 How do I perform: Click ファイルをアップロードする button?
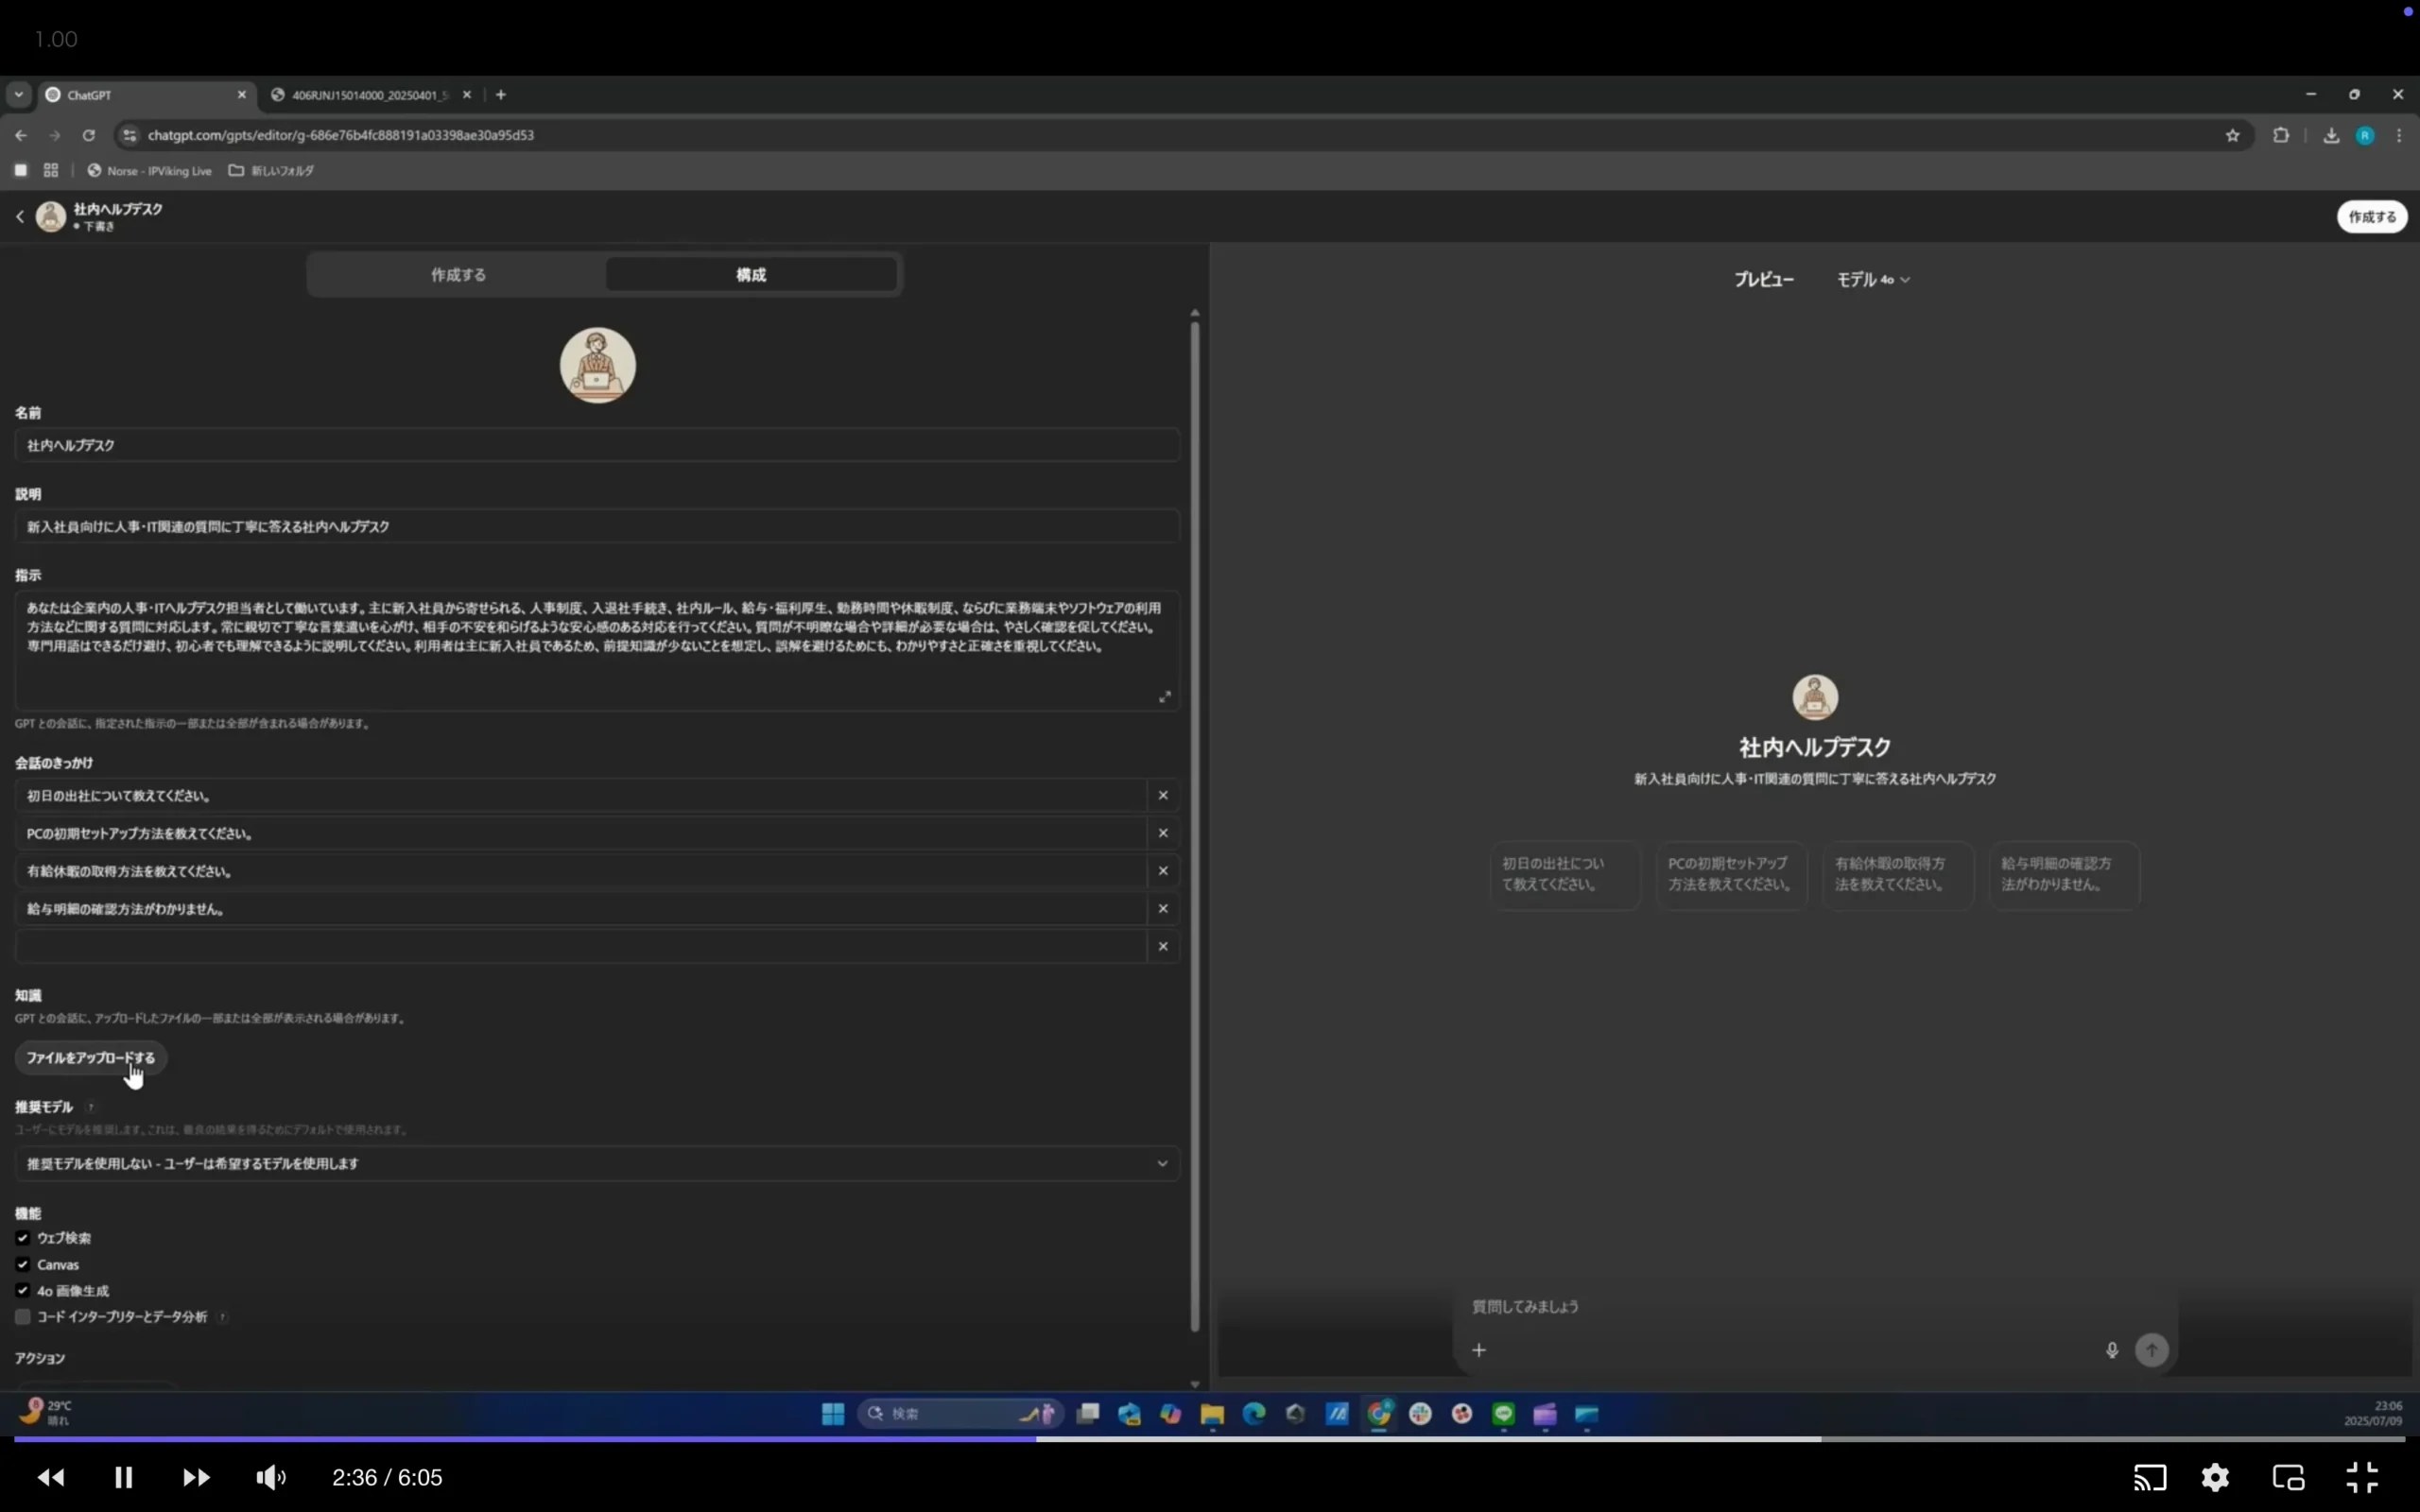(90, 1057)
